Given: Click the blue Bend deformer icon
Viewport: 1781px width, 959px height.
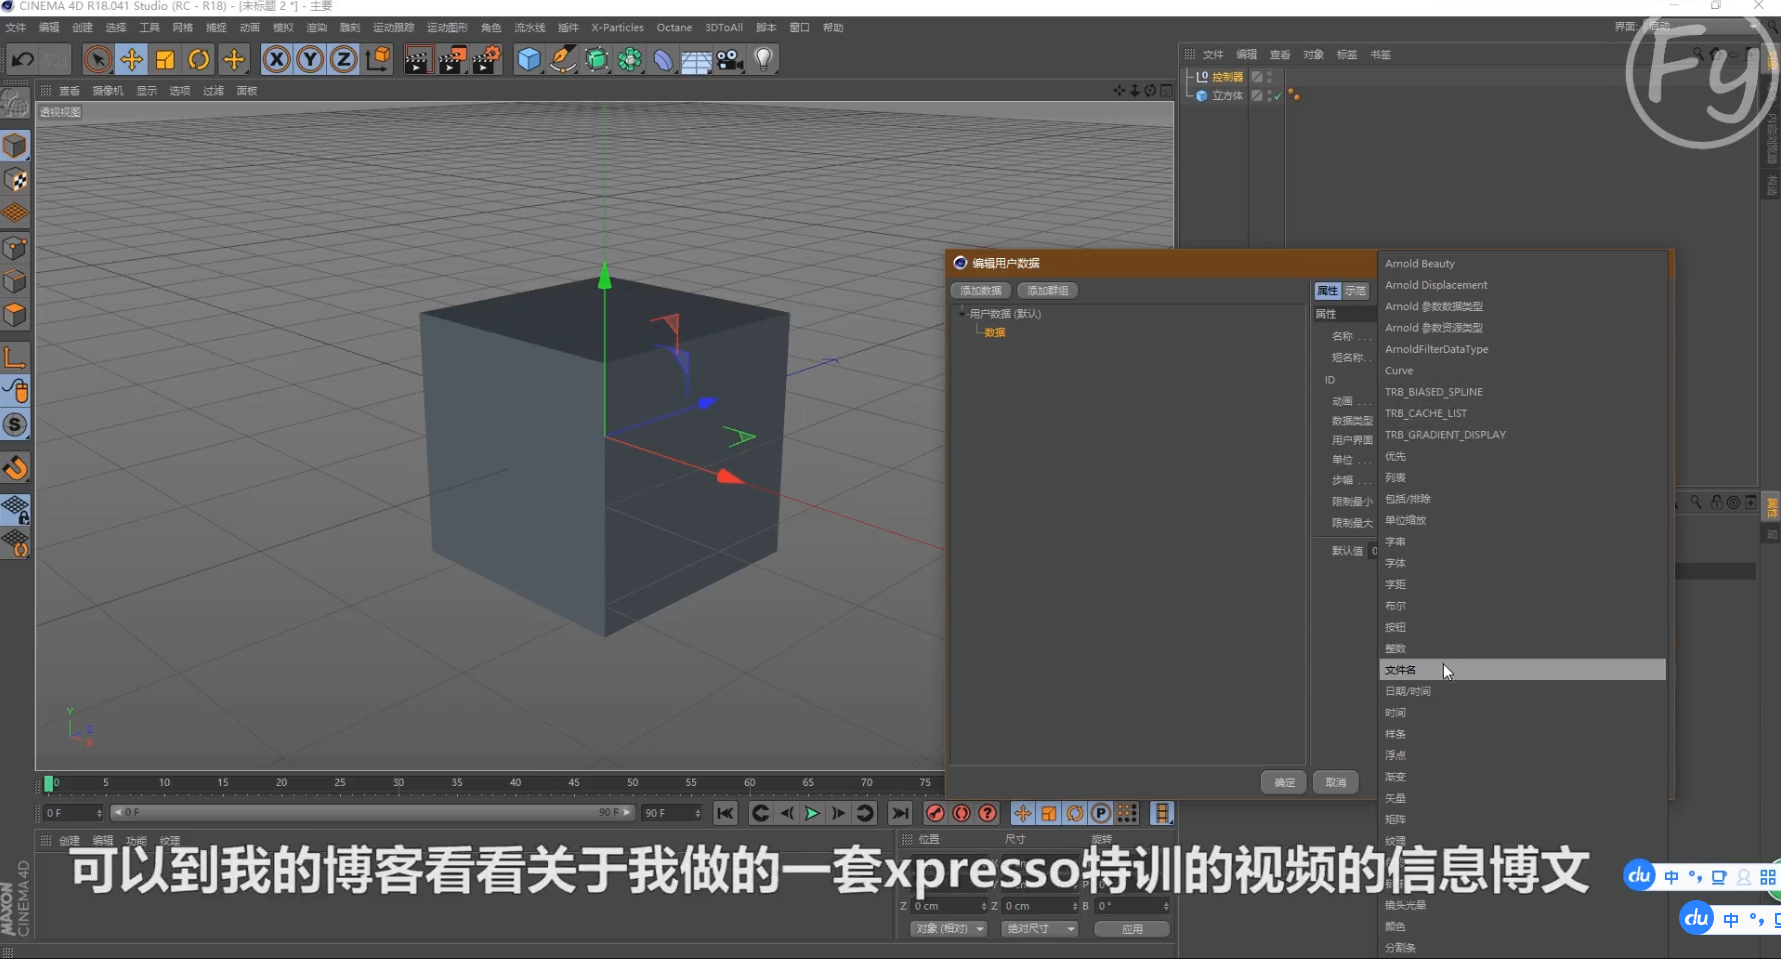Looking at the screenshot, I should [x=663, y=60].
